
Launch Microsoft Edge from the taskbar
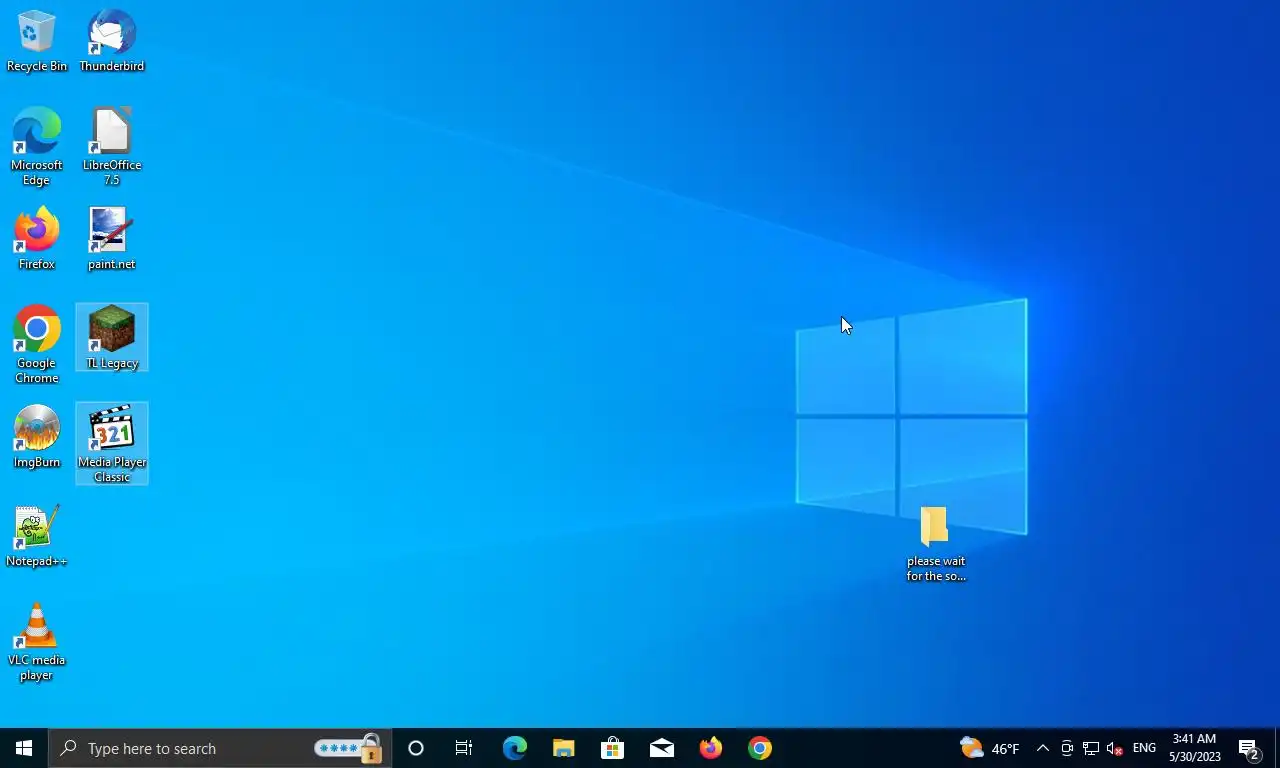pyautogui.click(x=514, y=748)
